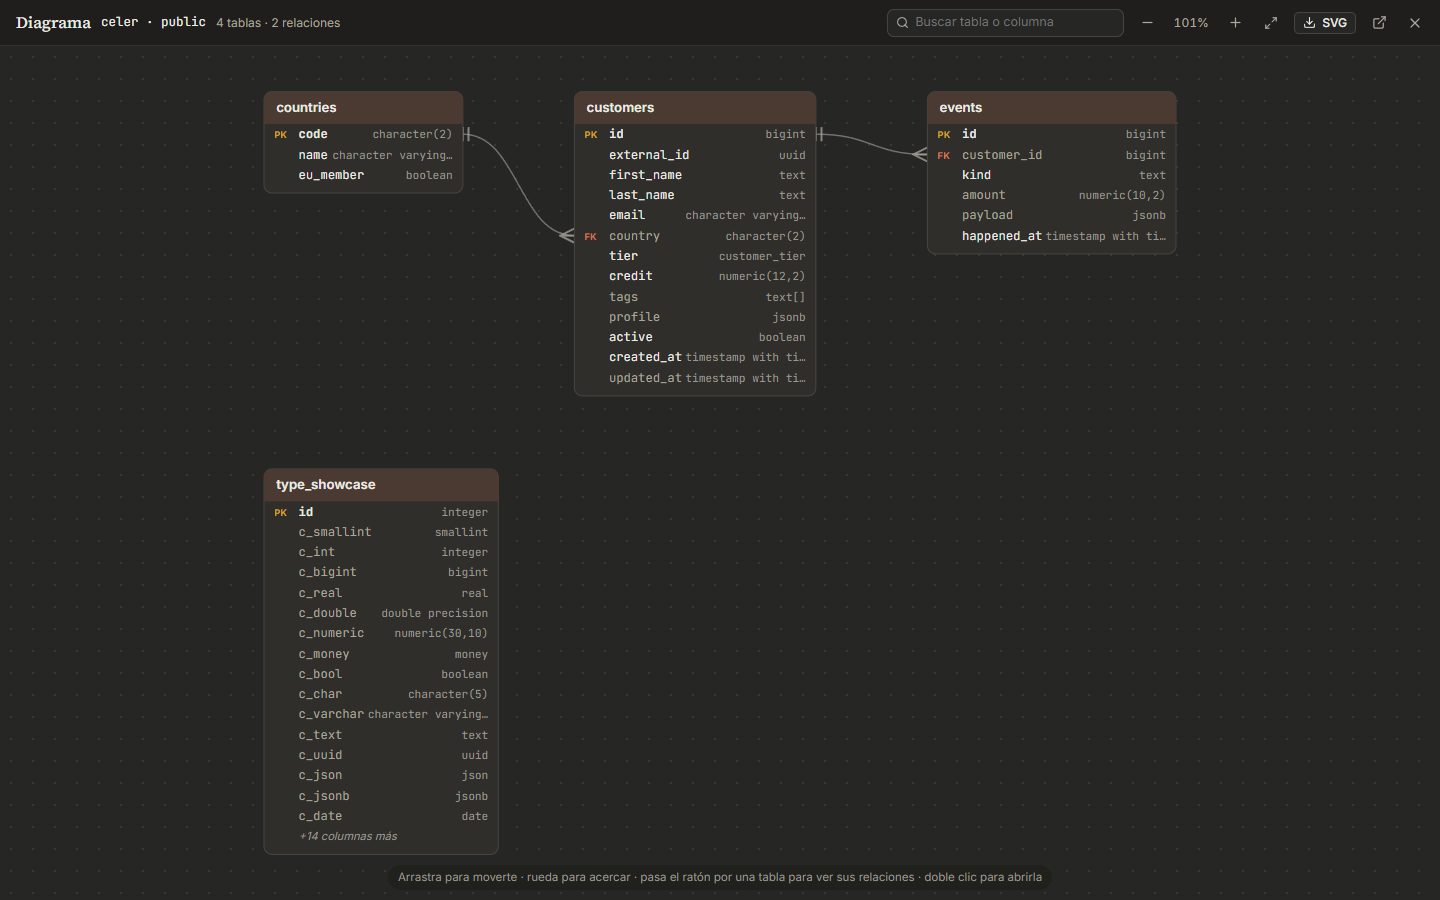The height and width of the screenshot is (900, 1440).
Task: Fit diagram to screen with expand icon
Action: click(x=1271, y=23)
